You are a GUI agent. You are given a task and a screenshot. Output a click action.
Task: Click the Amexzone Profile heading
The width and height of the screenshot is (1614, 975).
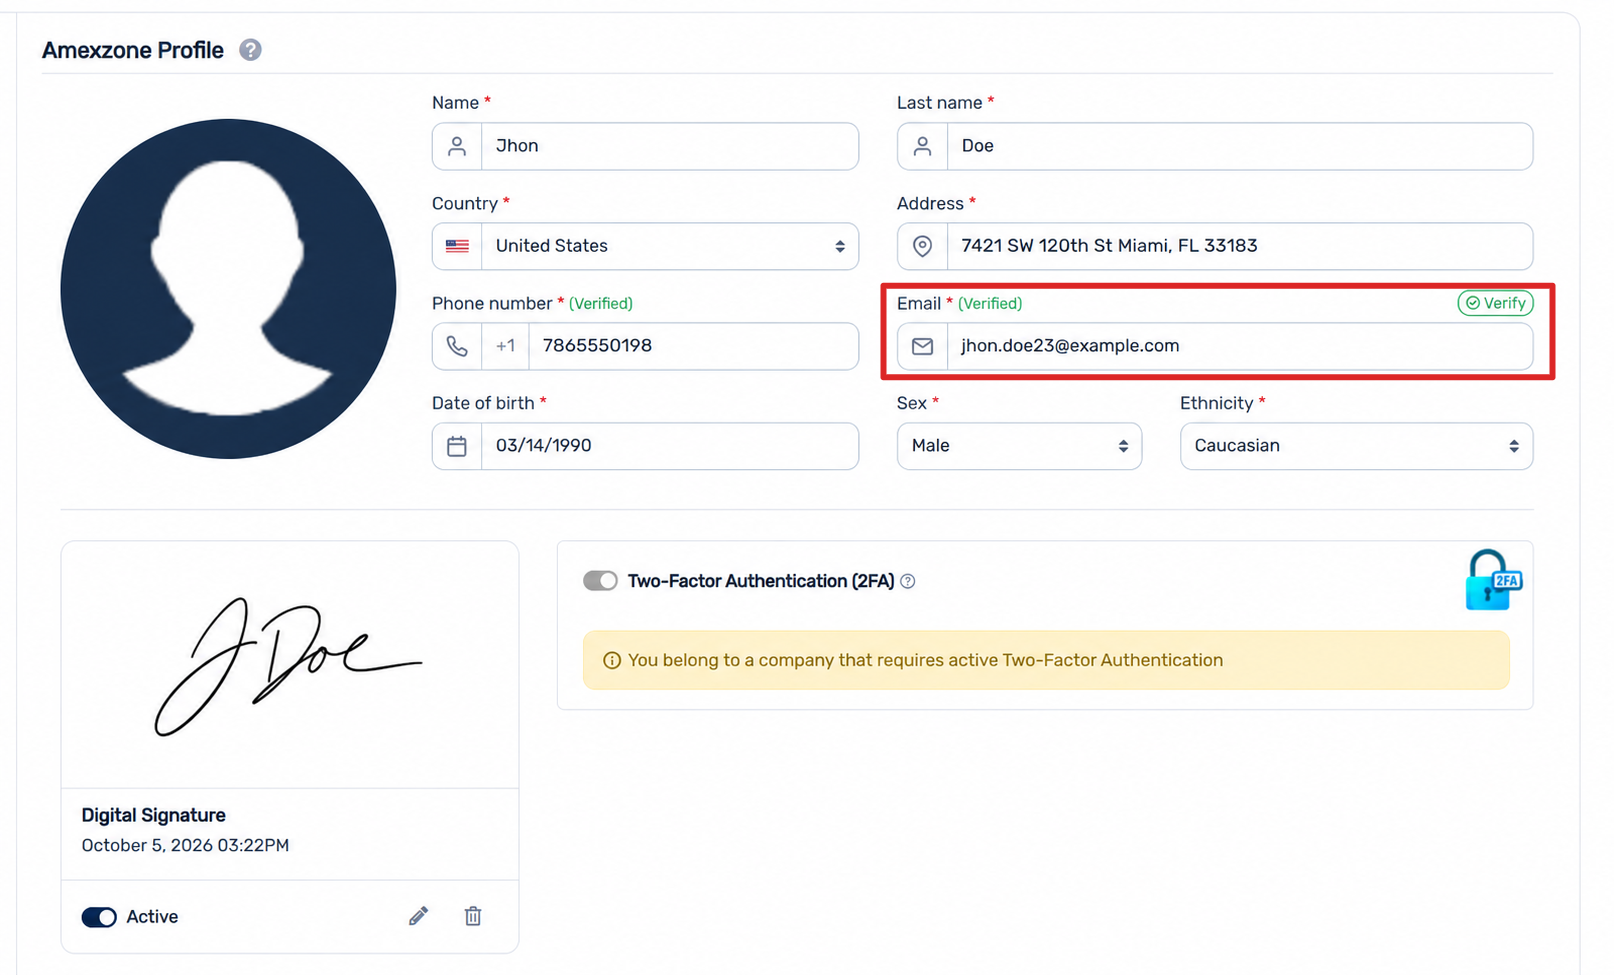click(133, 50)
